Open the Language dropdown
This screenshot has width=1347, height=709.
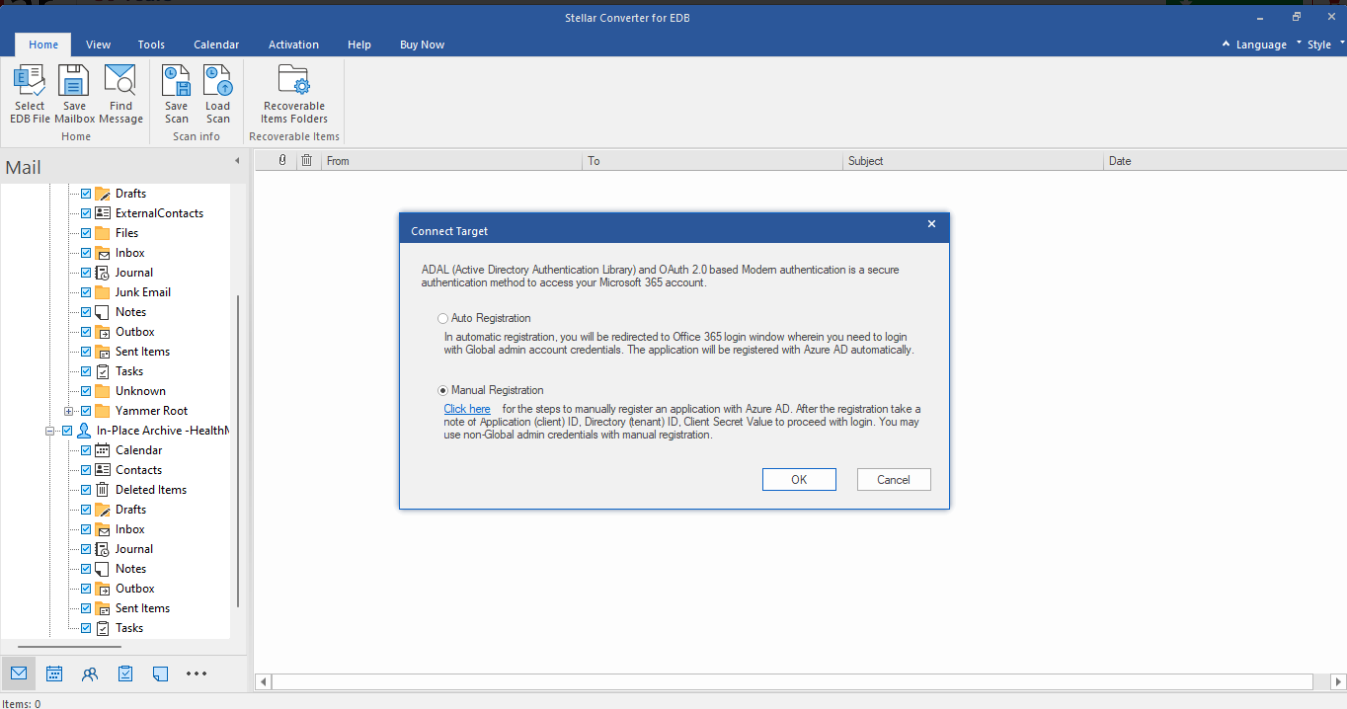pos(1254,45)
